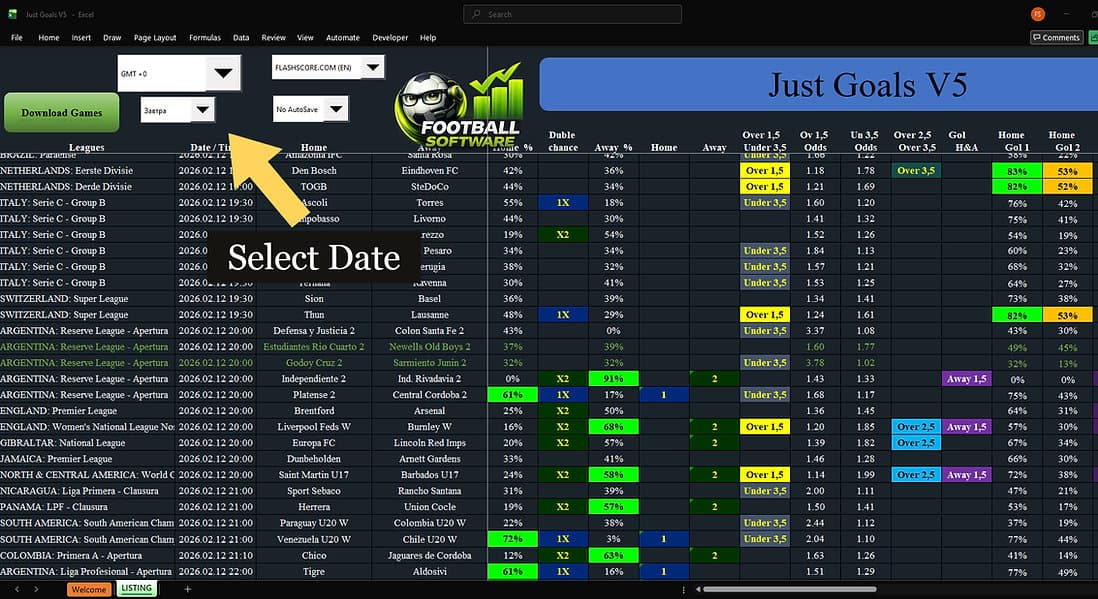Screen dimensions: 1098x599
Task: Select ENGLAND: Premier League league cell
Action: [88, 411]
